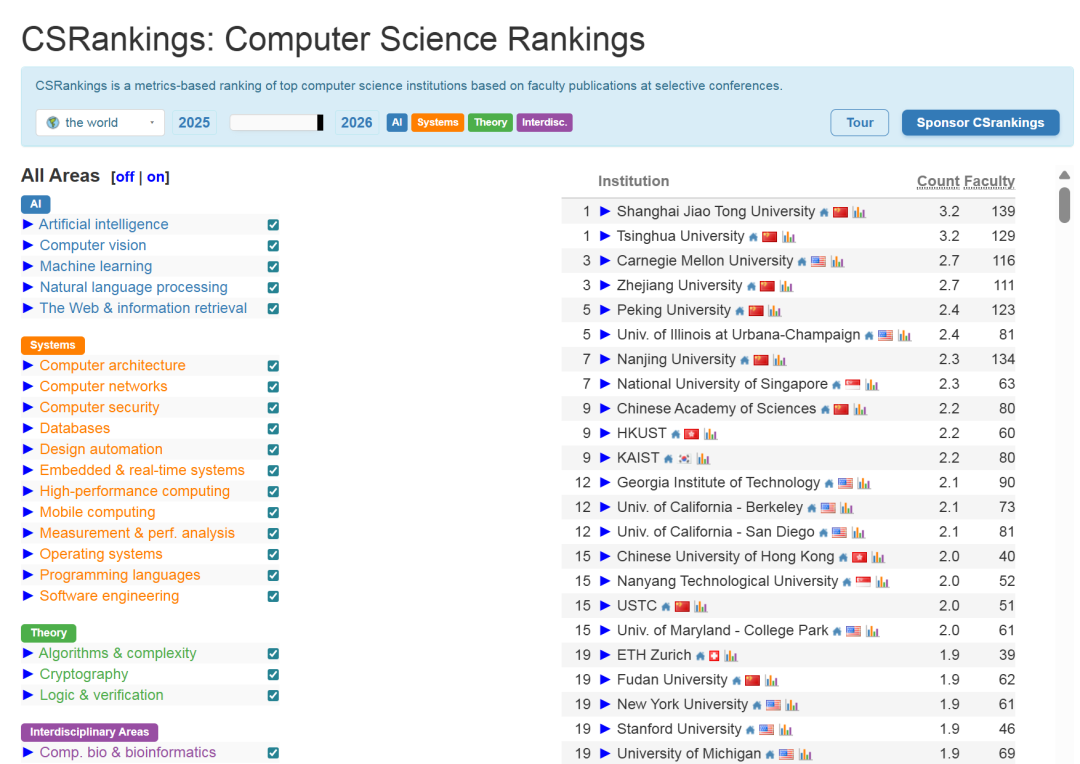
Task: Toggle Machine learning area checkbox
Action: point(273,267)
